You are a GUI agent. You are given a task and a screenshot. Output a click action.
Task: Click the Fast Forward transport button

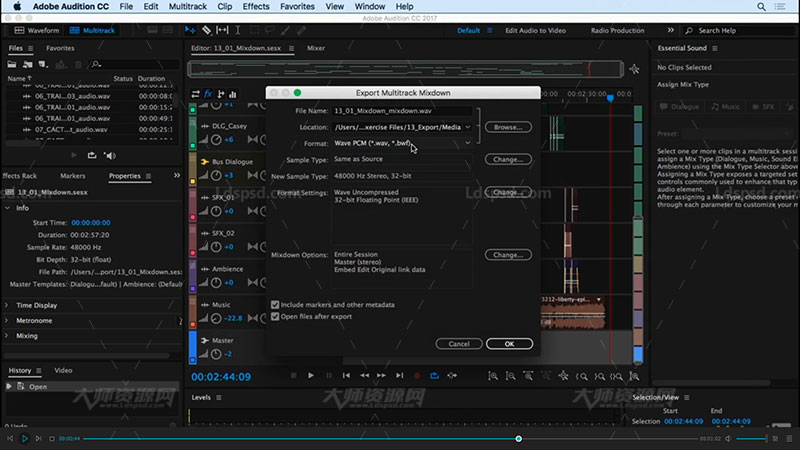(382, 376)
